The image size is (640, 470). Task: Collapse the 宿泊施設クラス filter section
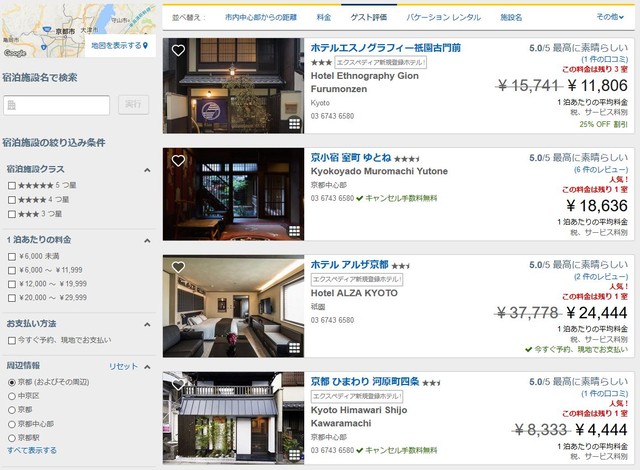pyautogui.click(x=147, y=170)
